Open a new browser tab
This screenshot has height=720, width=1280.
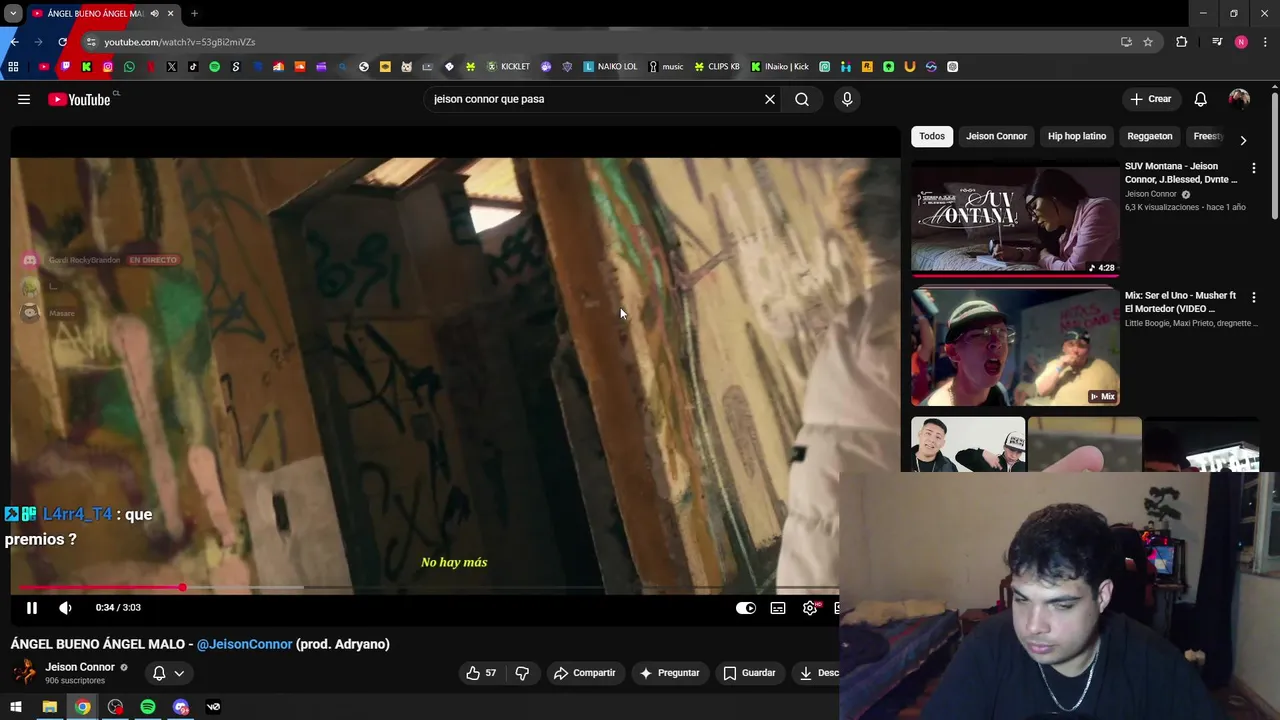[x=194, y=13]
